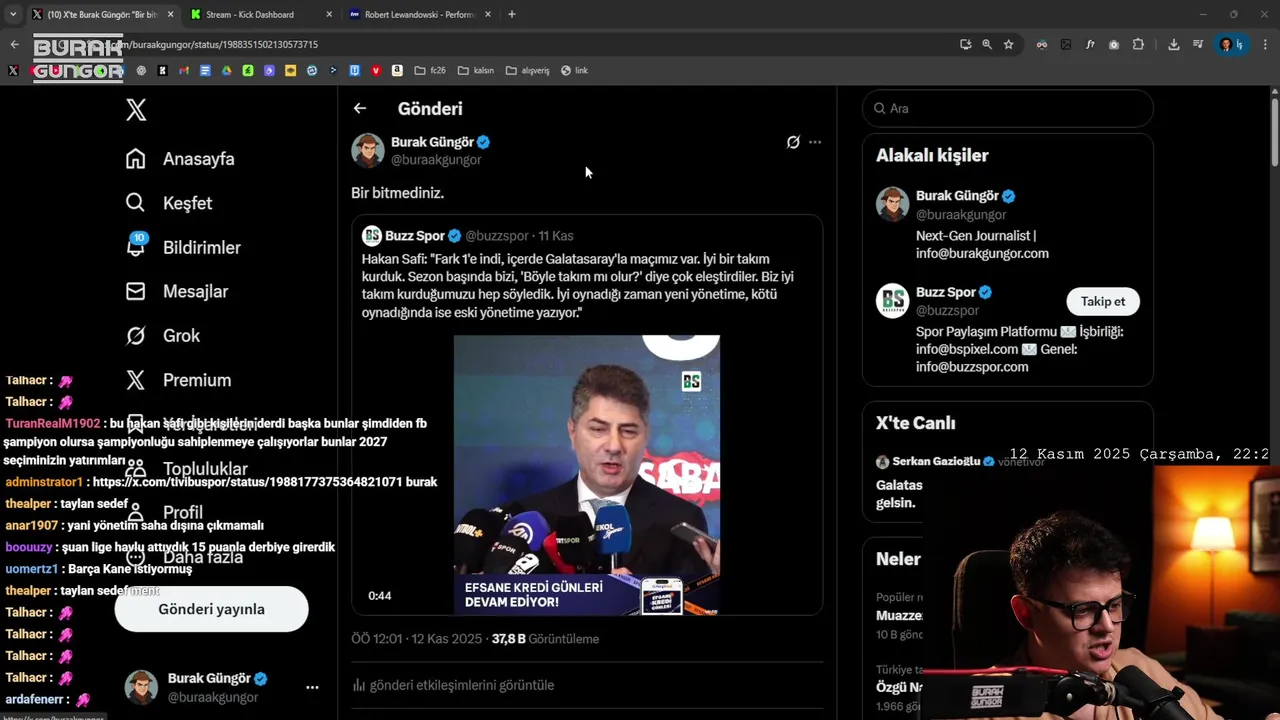Image resolution: width=1280 pixels, height=720 pixels.
Task: Click tivibuspor link in chat overlay
Action: (x=247, y=482)
